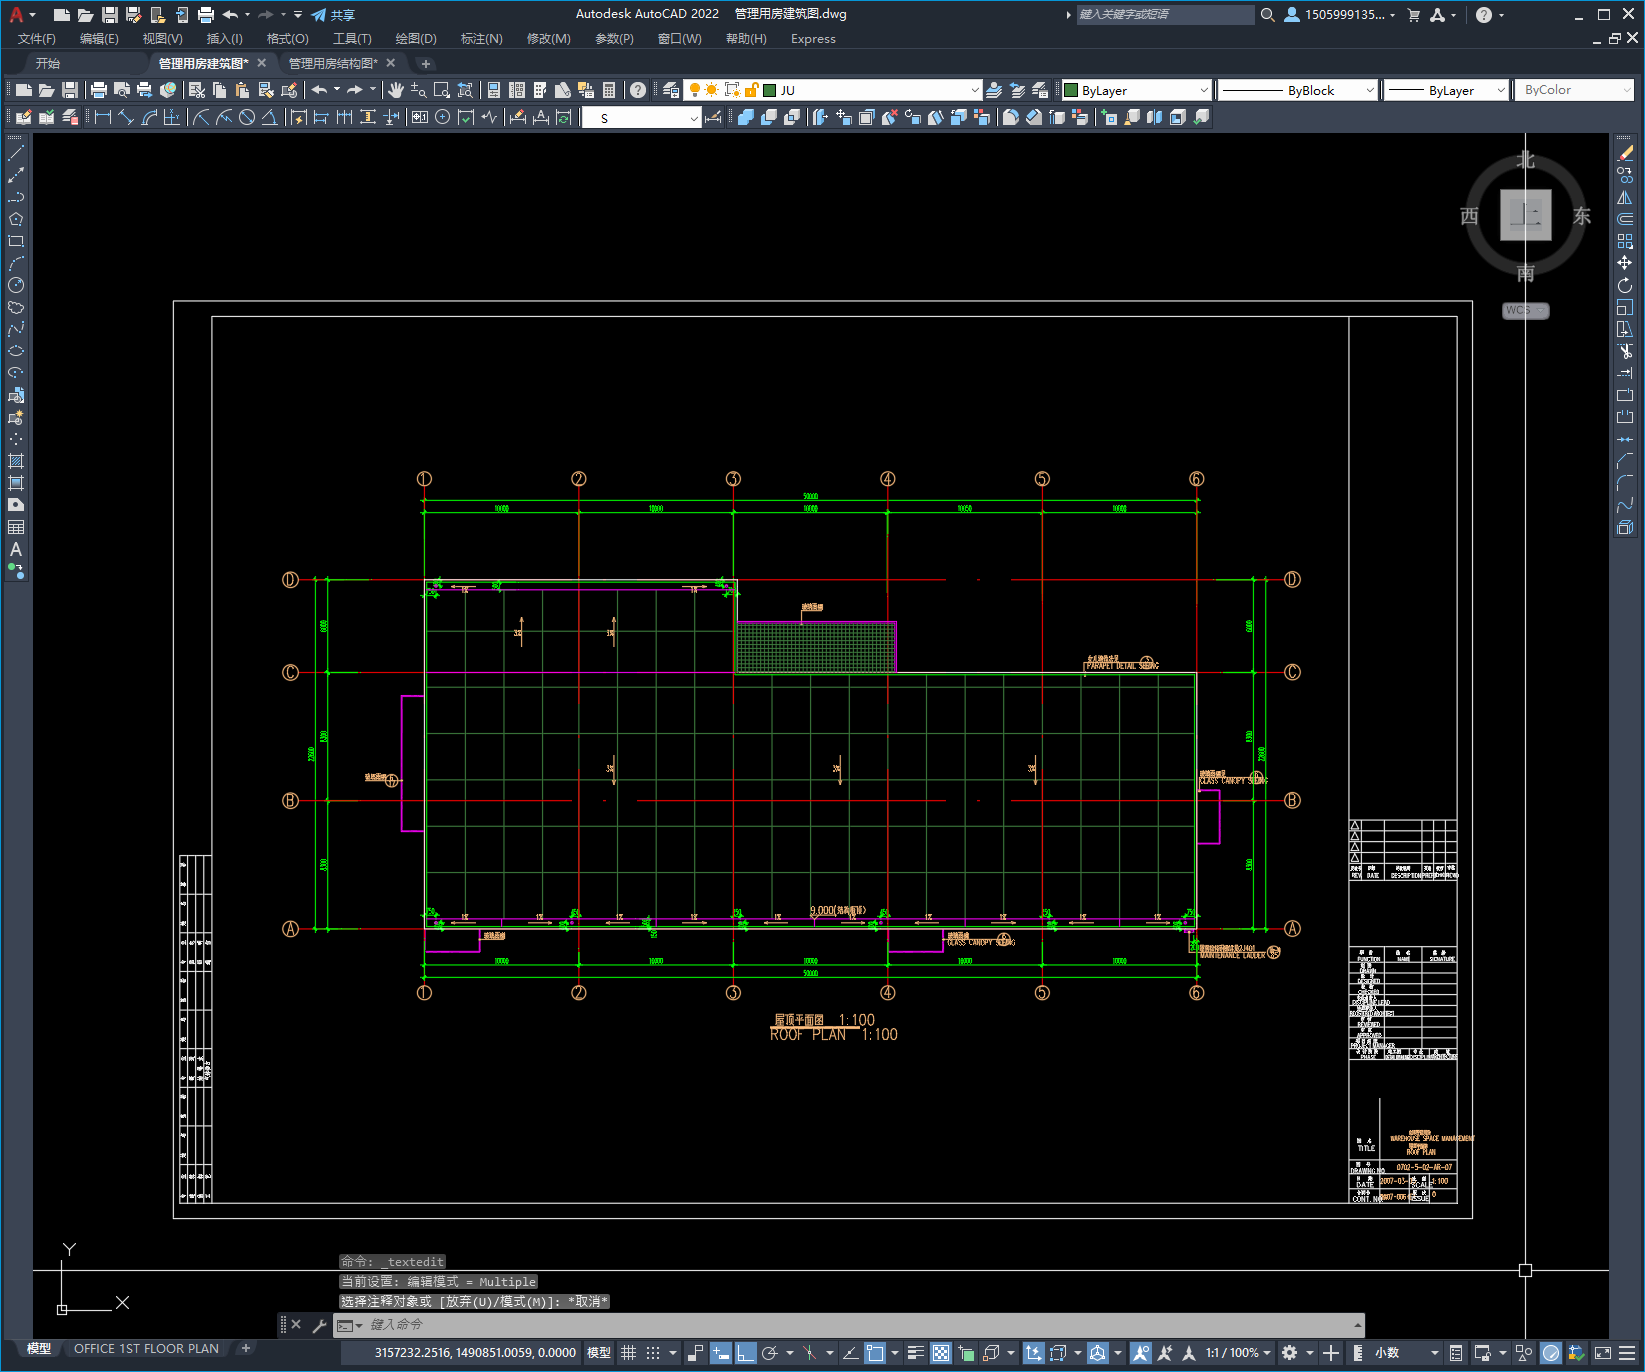1645x1372 pixels.
Task: Click the WCS button under the ViewCube
Action: [x=1524, y=310]
